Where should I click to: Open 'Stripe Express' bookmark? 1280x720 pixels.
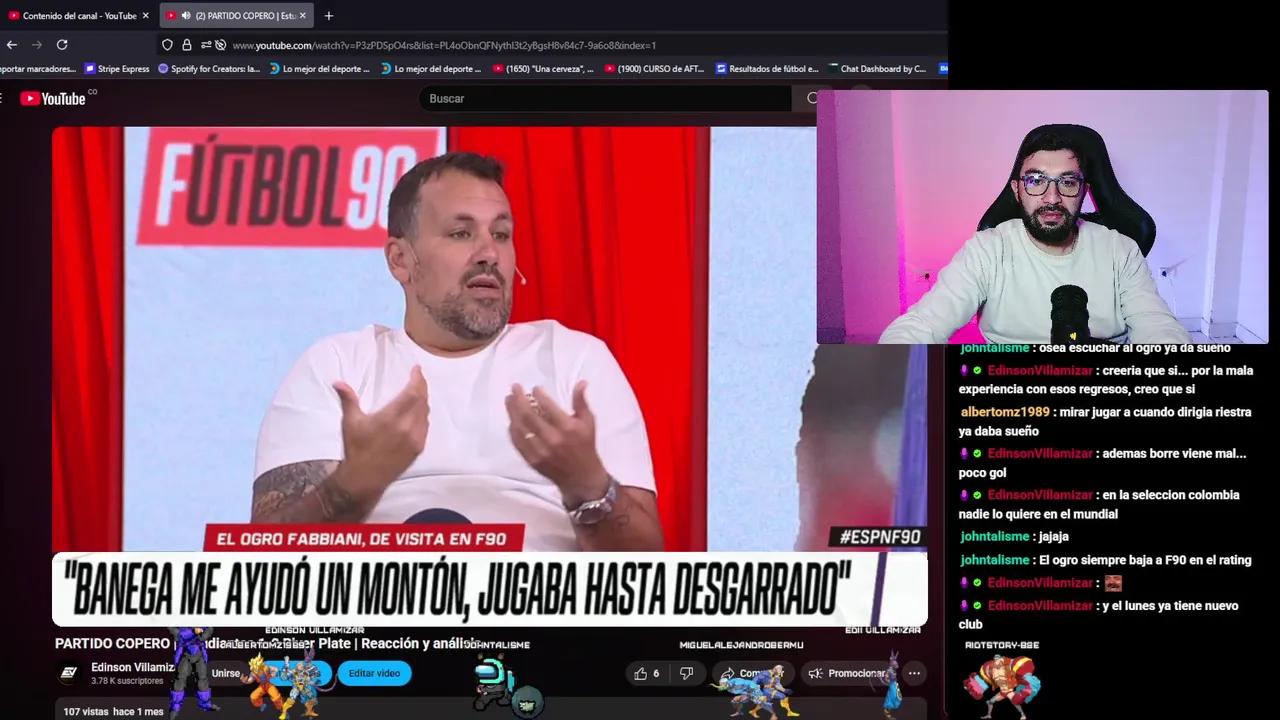pyautogui.click(x=117, y=69)
